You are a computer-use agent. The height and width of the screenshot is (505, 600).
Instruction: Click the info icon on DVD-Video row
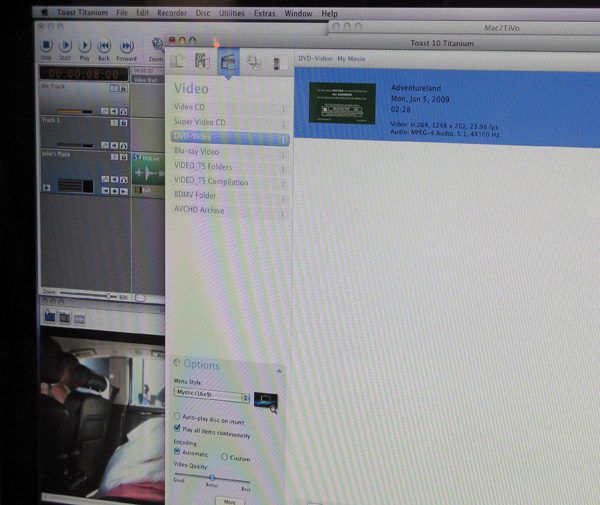coord(284,140)
